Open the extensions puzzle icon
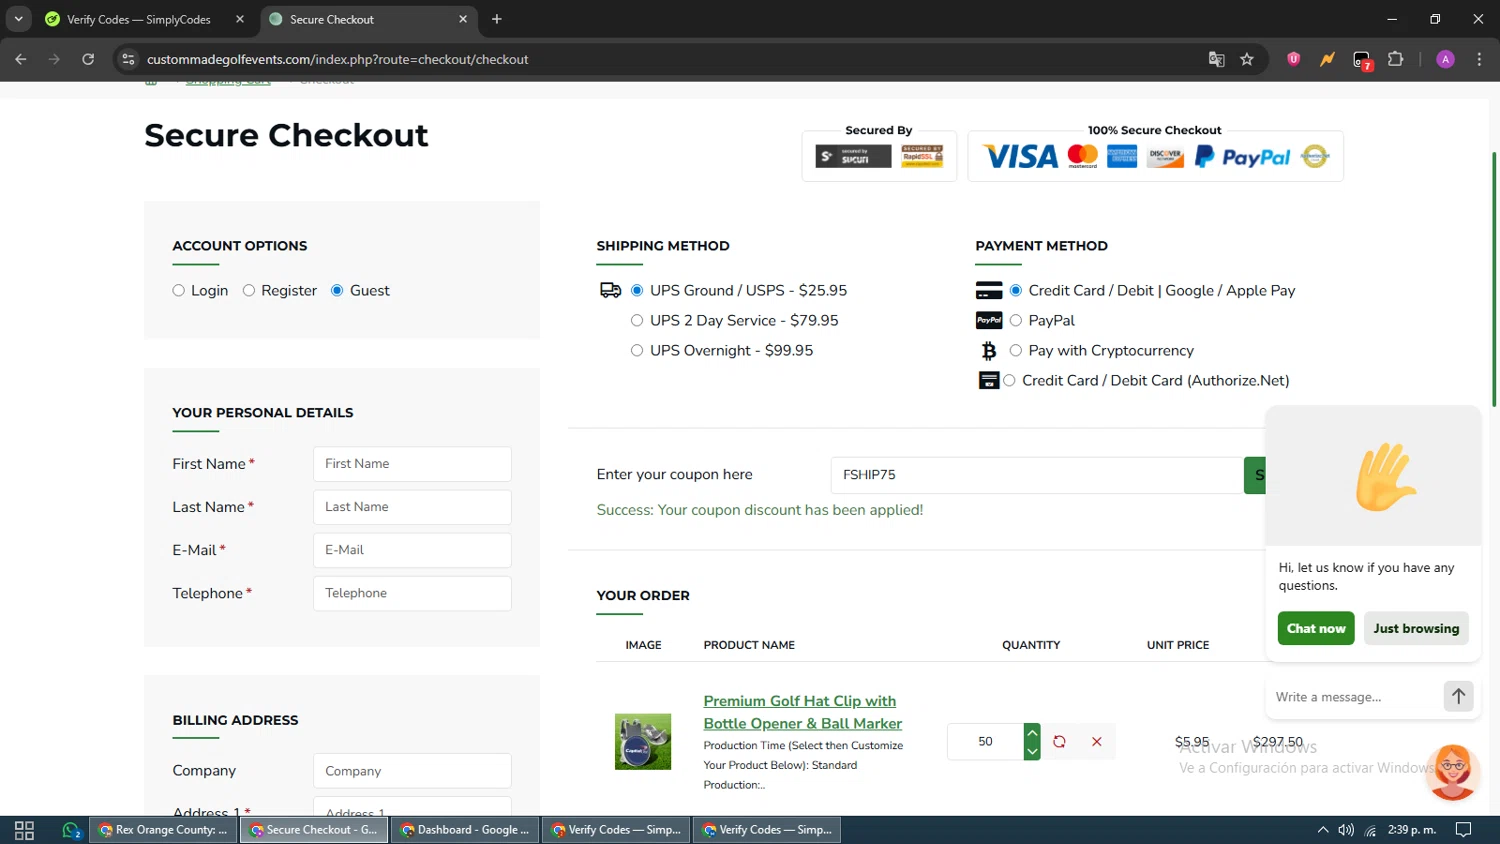Viewport: 1500px width, 844px height. point(1396,59)
